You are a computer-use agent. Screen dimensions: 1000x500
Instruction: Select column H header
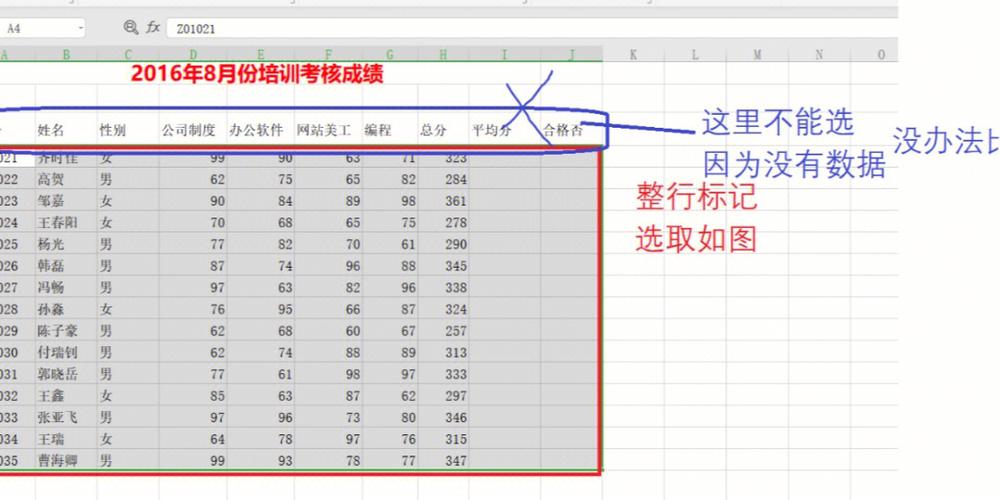[x=443, y=55]
